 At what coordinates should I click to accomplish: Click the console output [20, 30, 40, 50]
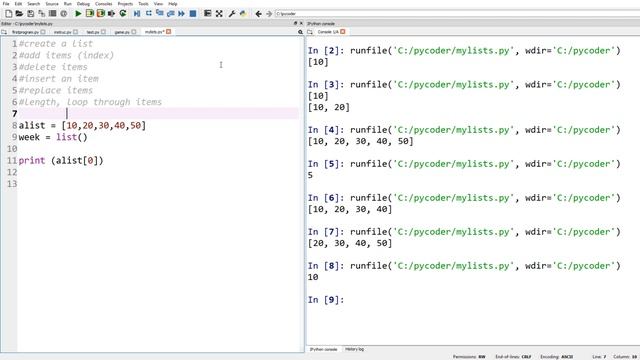click(x=350, y=243)
